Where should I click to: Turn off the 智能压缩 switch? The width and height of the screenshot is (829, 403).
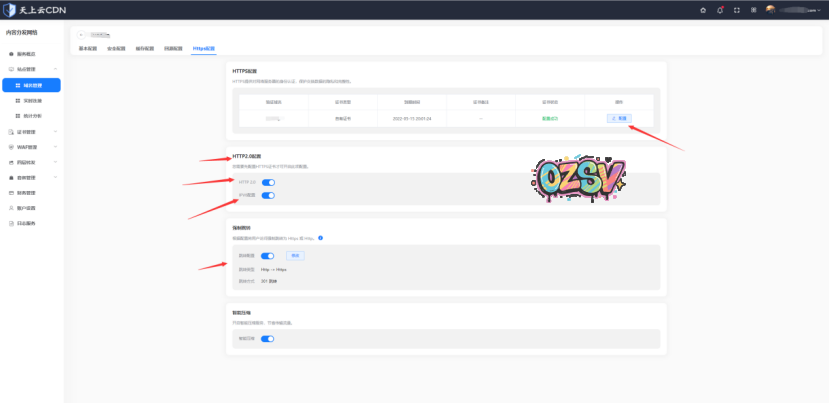(267, 339)
